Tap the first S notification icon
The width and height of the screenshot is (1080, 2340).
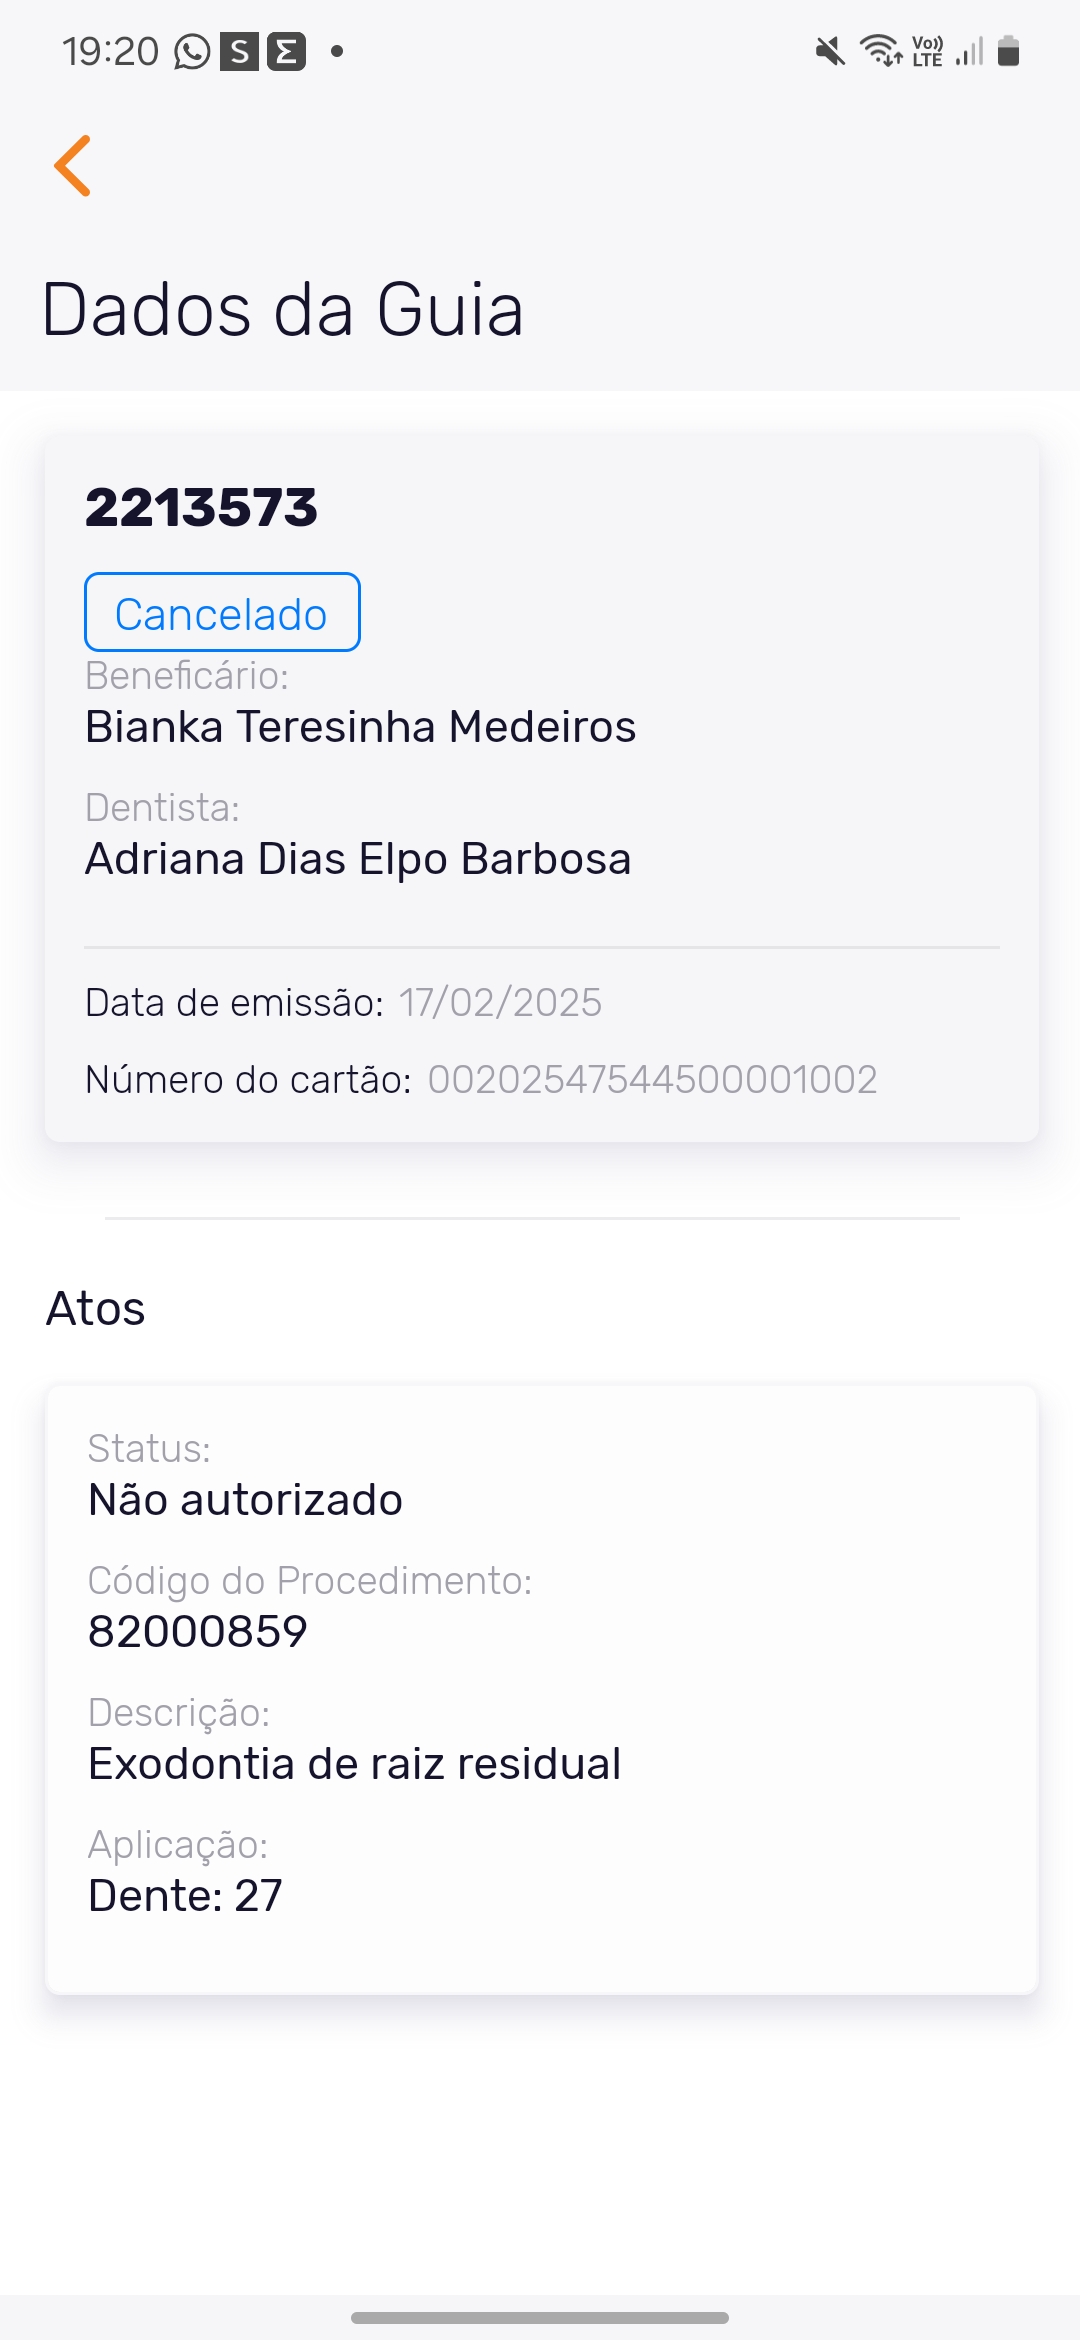tap(239, 51)
